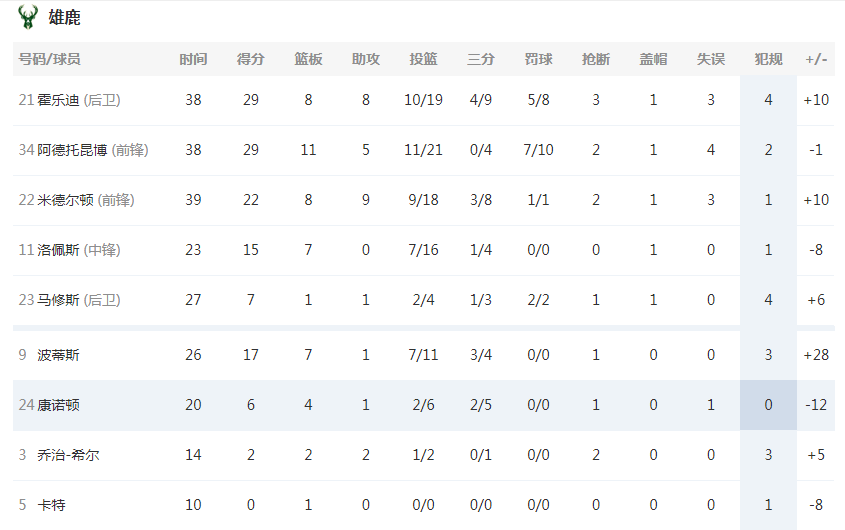Image resolution: width=845 pixels, height=530 pixels.
Task: Click the 时间 column header
Action: coord(193,59)
